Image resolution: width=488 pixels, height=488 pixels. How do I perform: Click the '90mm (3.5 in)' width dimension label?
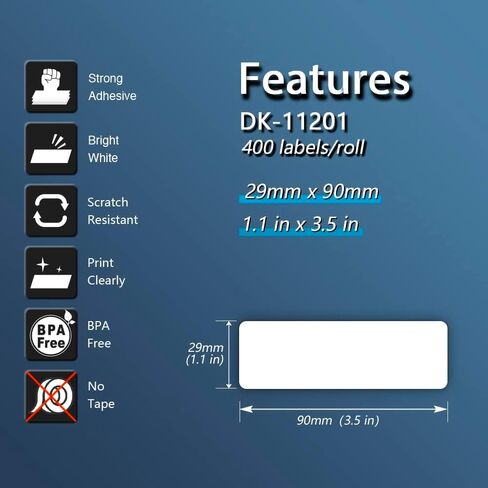point(338,420)
